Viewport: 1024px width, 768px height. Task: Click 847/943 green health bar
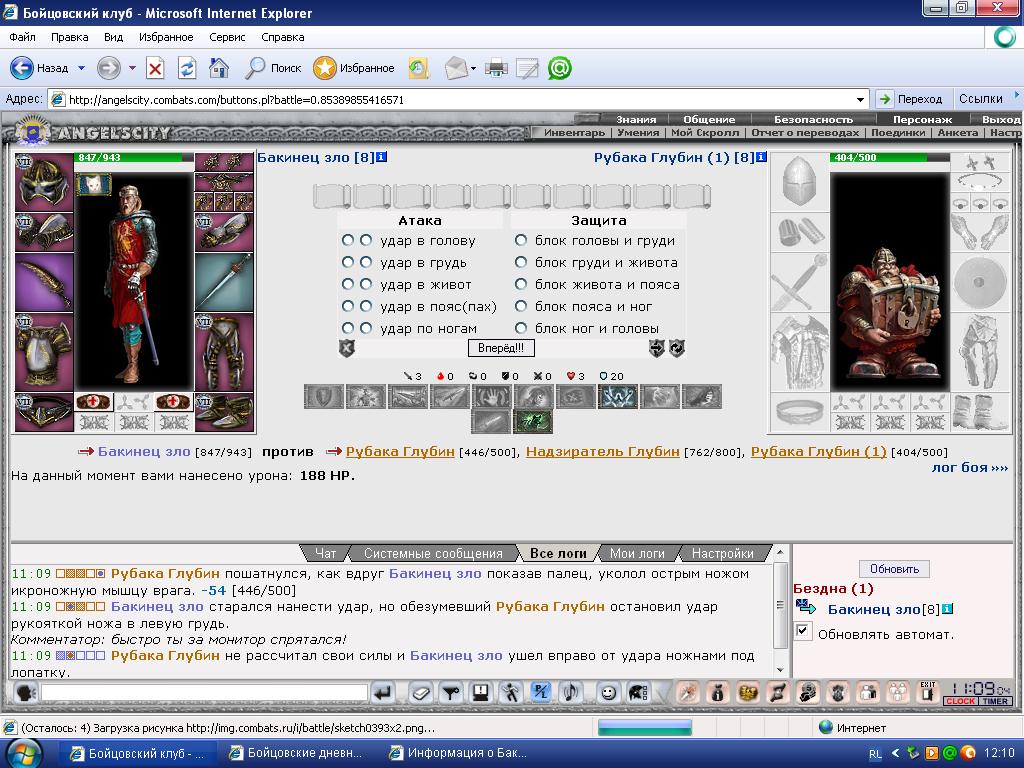coord(134,157)
